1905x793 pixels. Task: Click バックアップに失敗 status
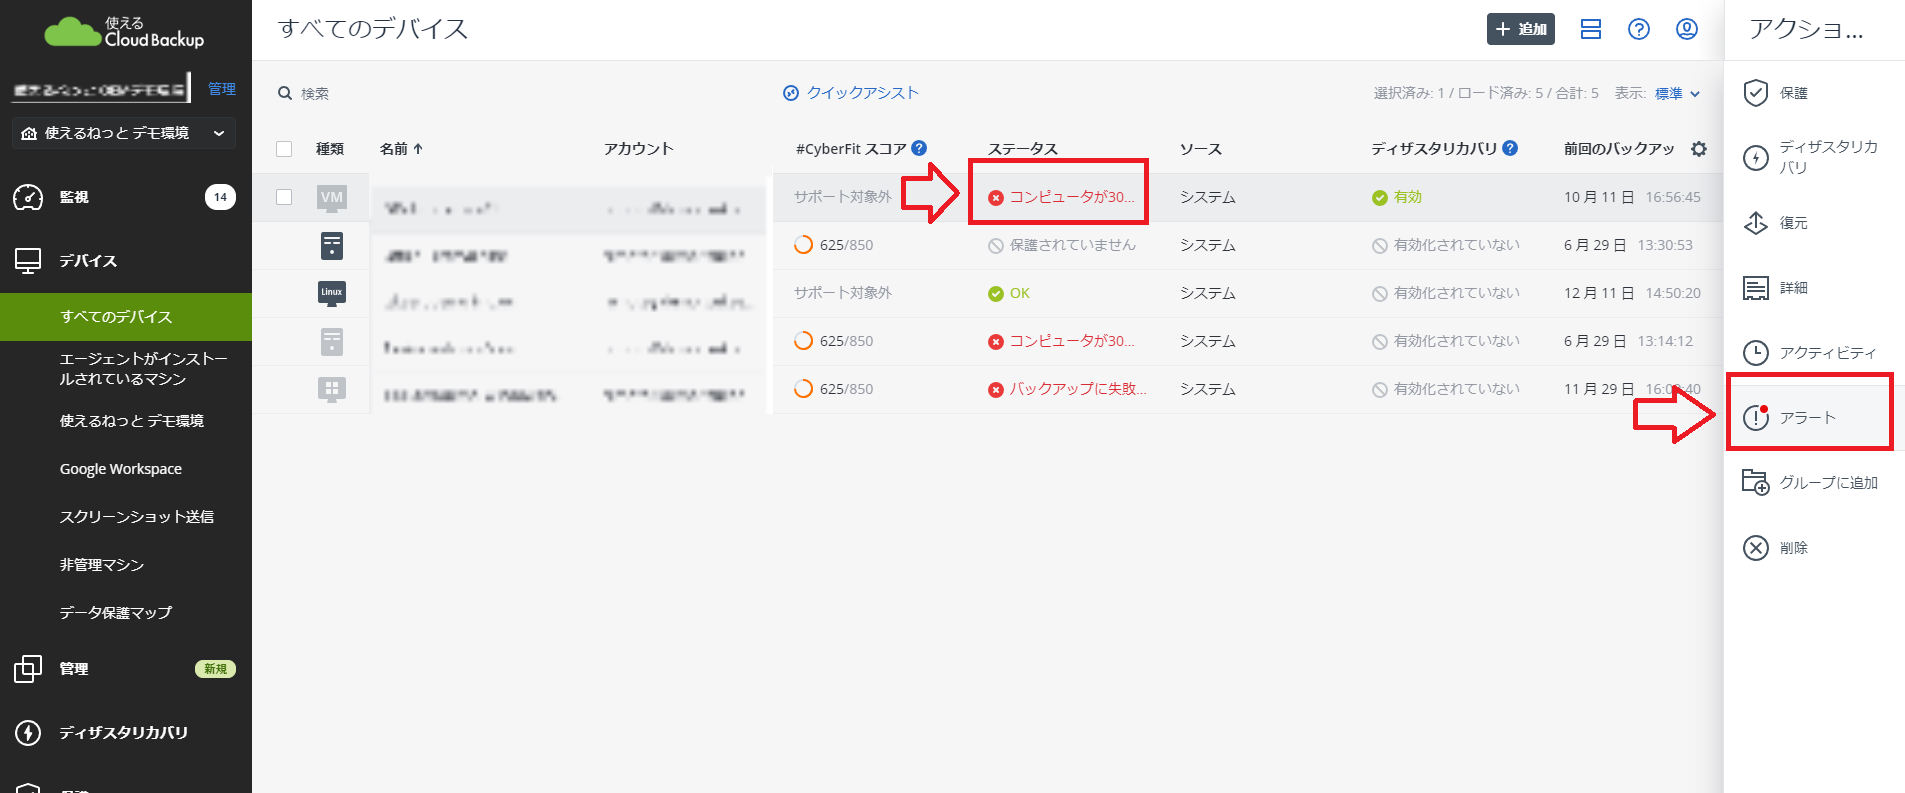pyautogui.click(x=1067, y=389)
